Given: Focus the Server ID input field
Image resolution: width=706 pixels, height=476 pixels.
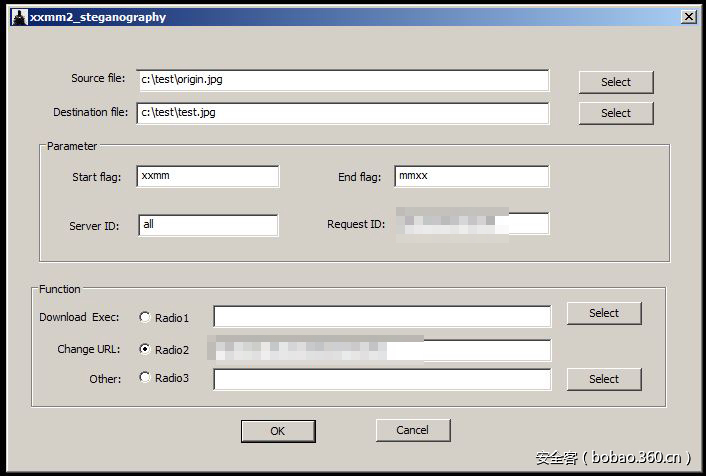Looking at the screenshot, I should click(x=208, y=225).
